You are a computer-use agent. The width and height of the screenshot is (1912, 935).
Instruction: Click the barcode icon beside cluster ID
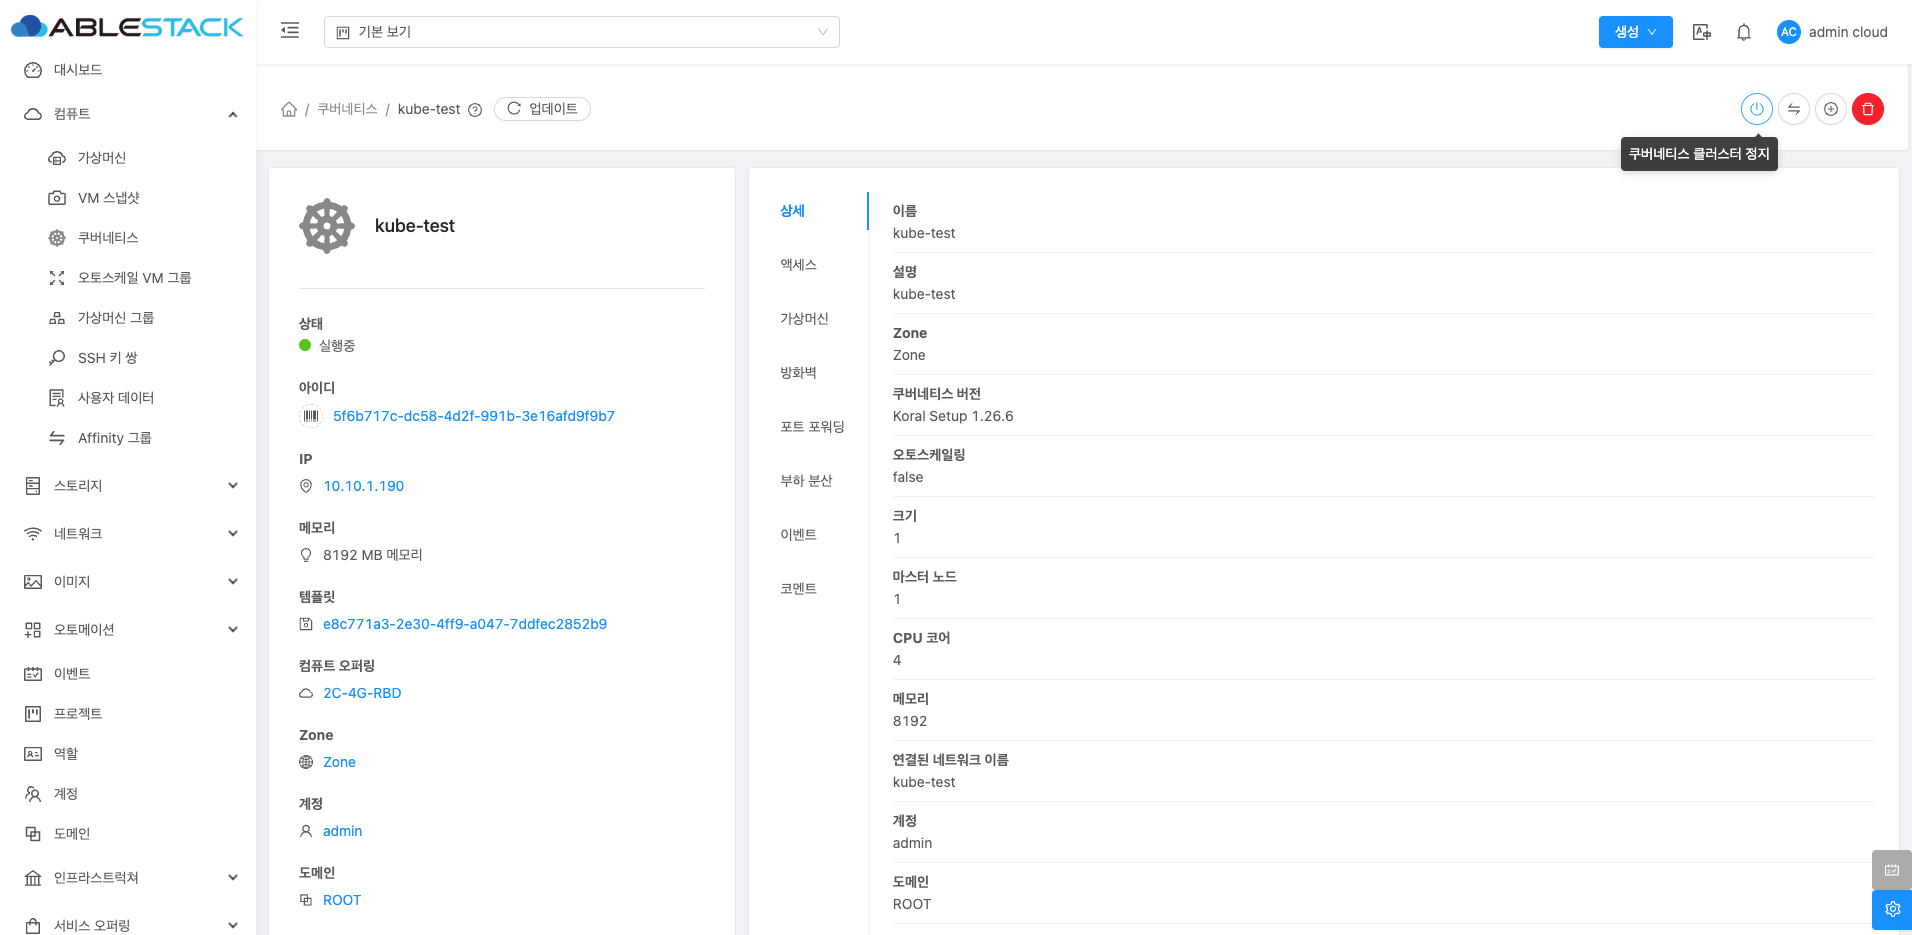click(311, 416)
